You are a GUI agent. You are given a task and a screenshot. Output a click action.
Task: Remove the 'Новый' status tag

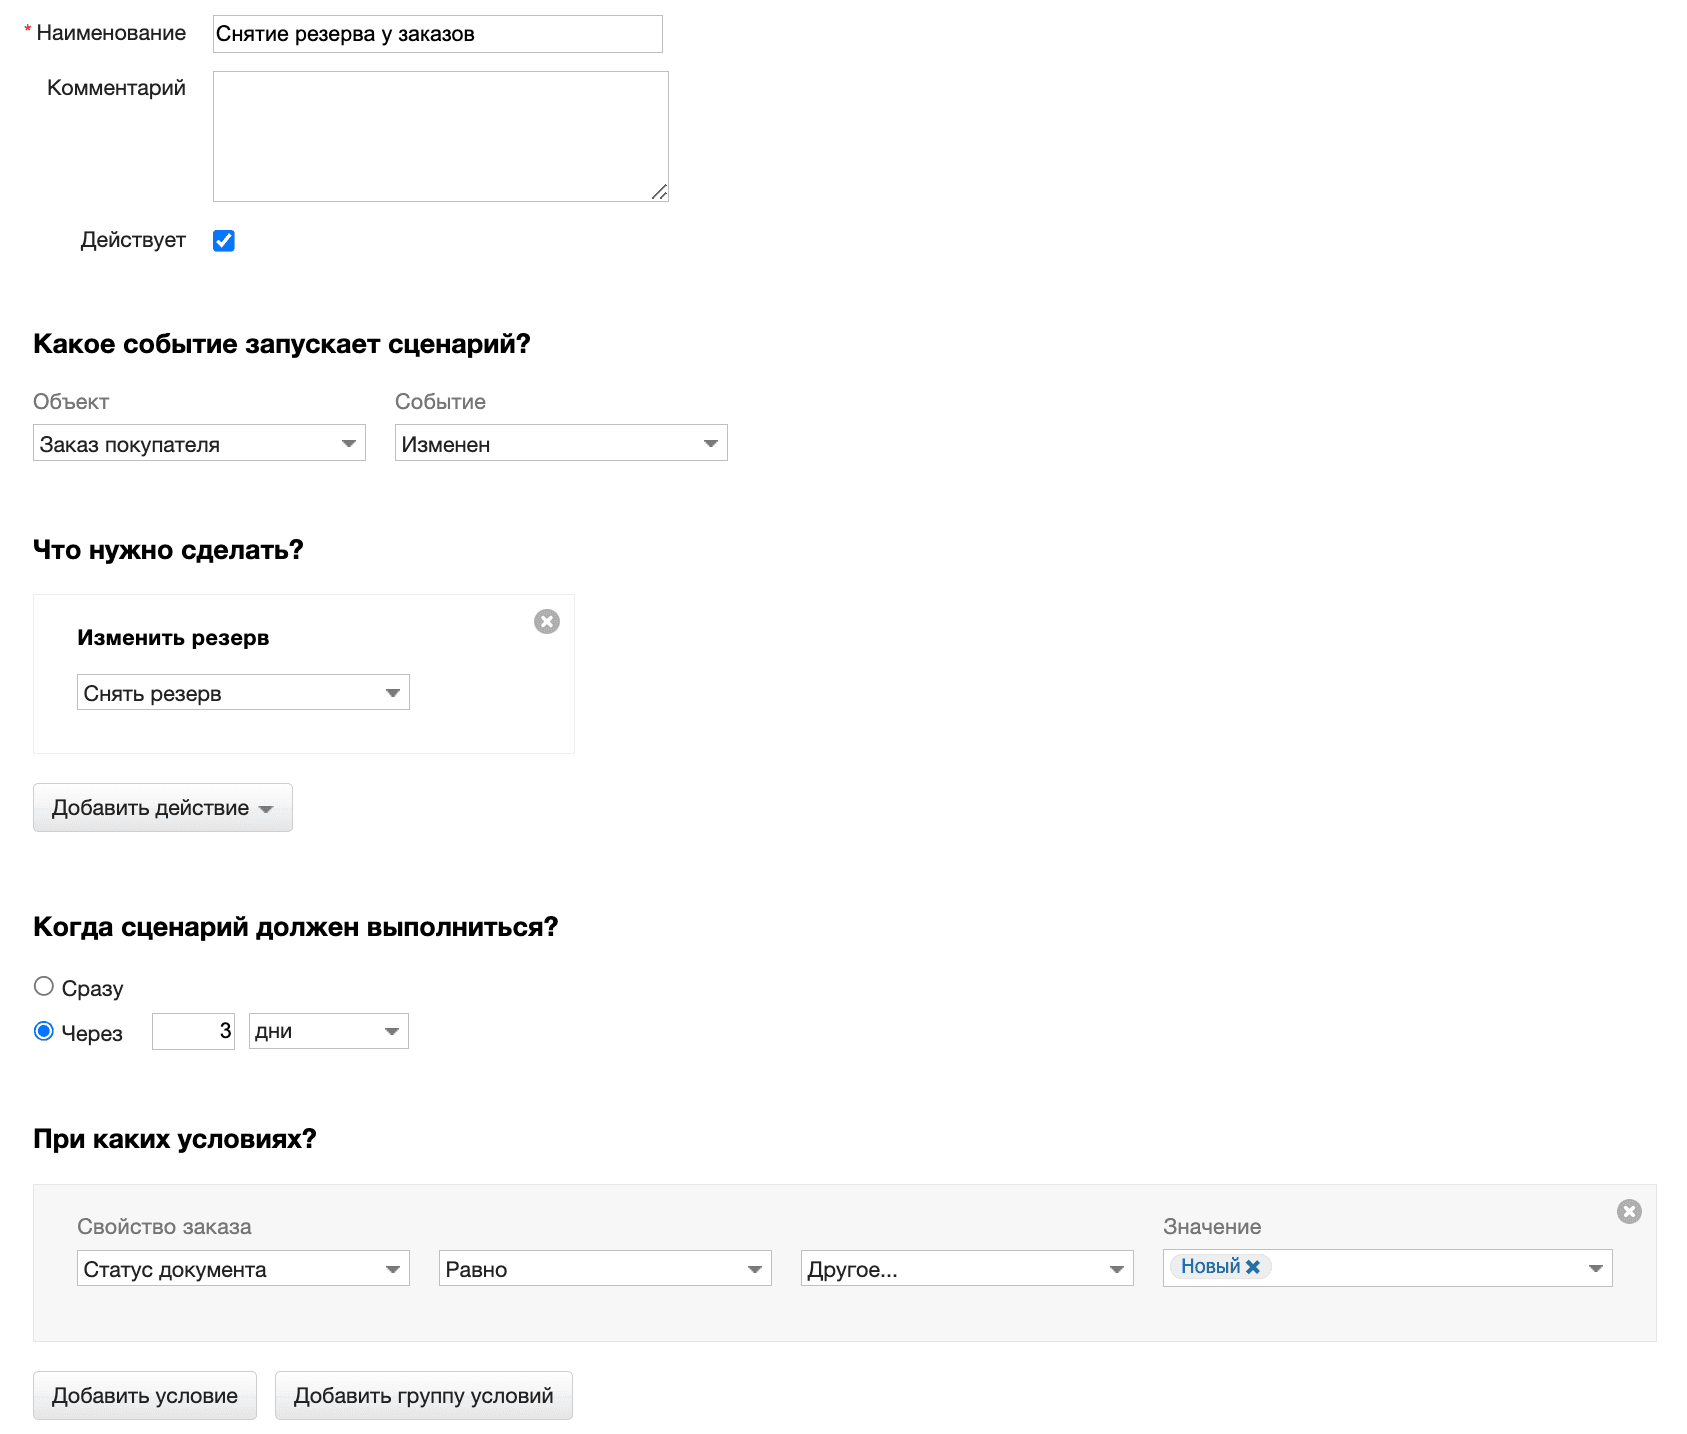1253,1267
